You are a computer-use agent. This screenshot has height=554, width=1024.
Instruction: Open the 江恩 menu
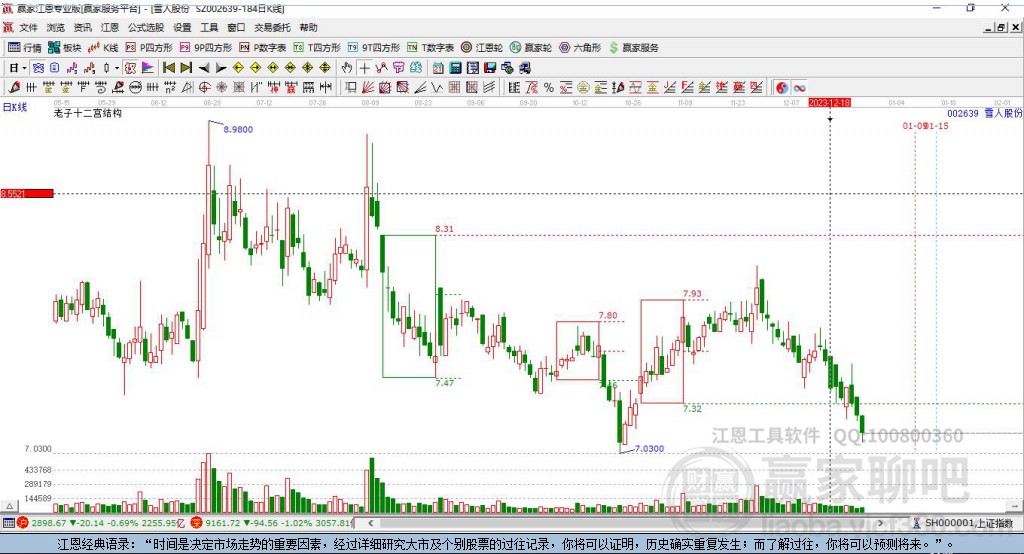coord(110,27)
